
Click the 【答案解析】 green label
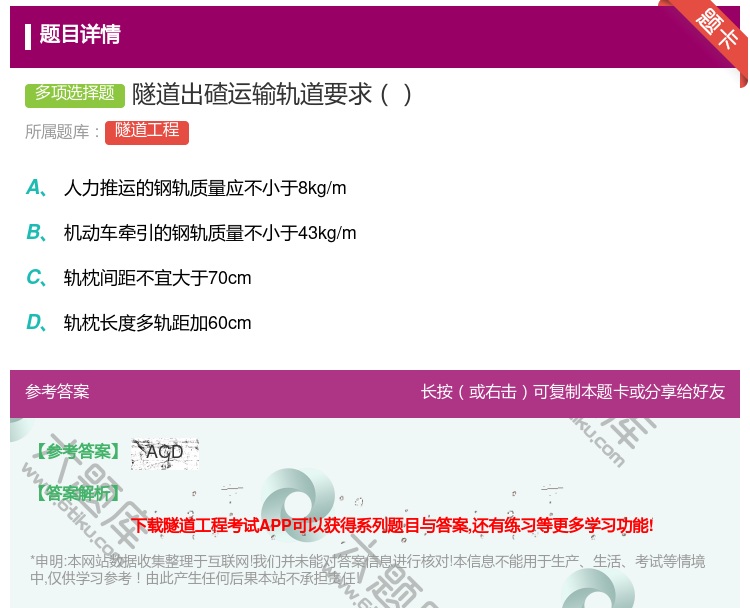77,493
